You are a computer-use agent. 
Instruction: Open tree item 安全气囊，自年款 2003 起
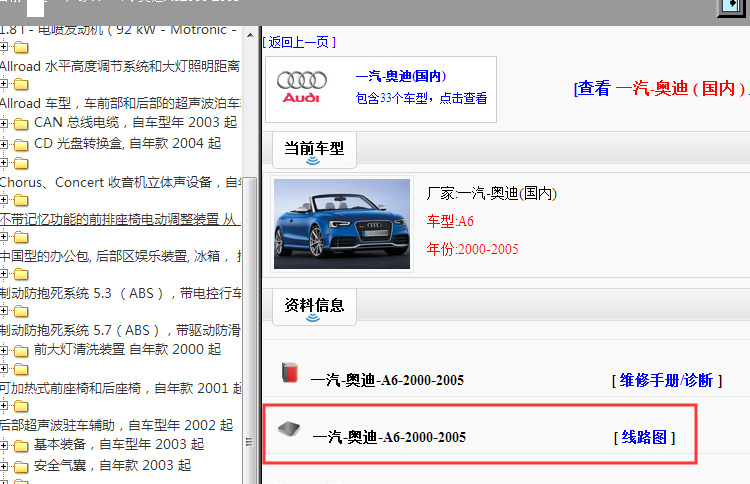pyautogui.click(x=112, y=465)
